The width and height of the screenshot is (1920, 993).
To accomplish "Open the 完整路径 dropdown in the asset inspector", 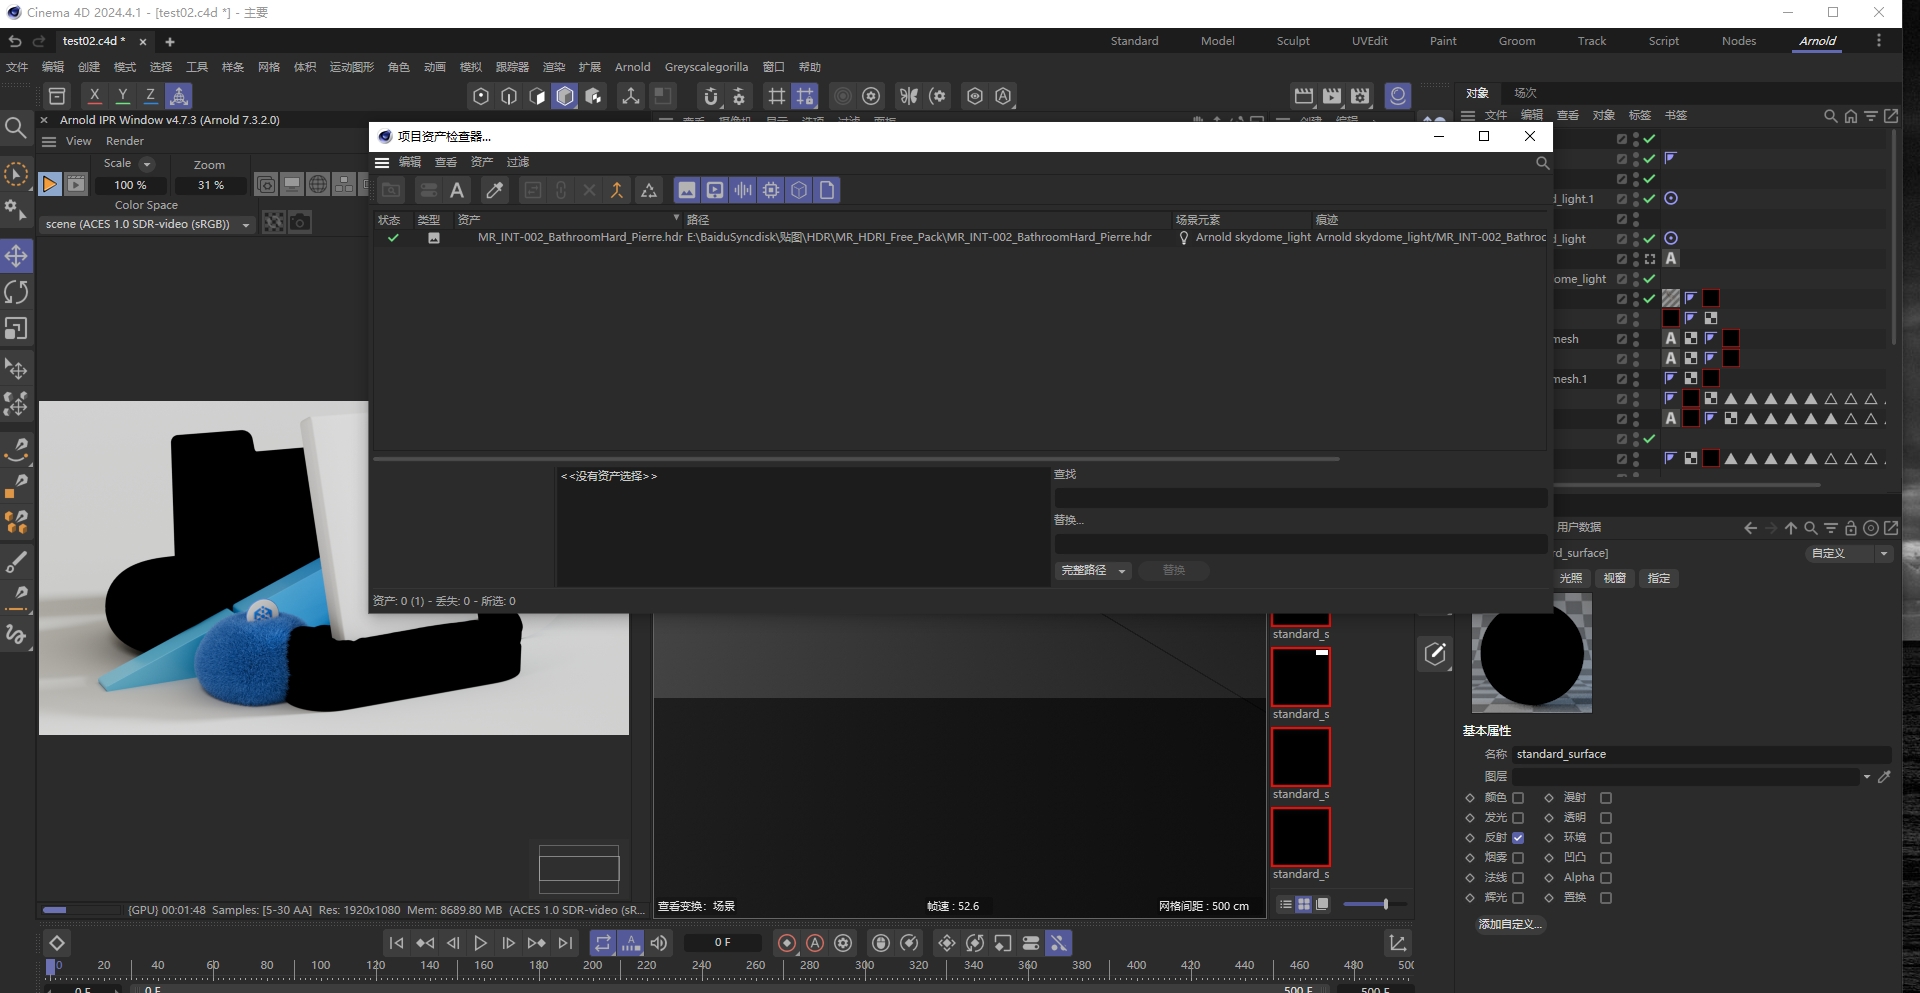I will coord(1092,570).
